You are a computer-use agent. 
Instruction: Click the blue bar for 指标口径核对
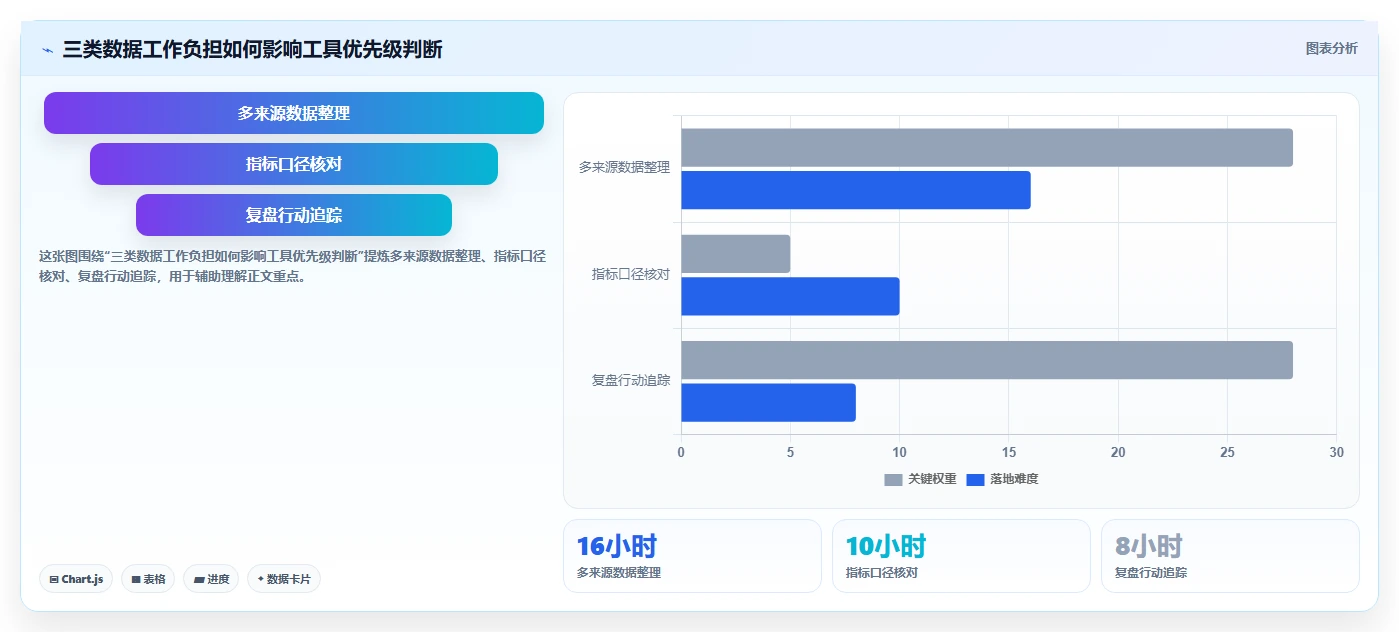click(790, 296)
